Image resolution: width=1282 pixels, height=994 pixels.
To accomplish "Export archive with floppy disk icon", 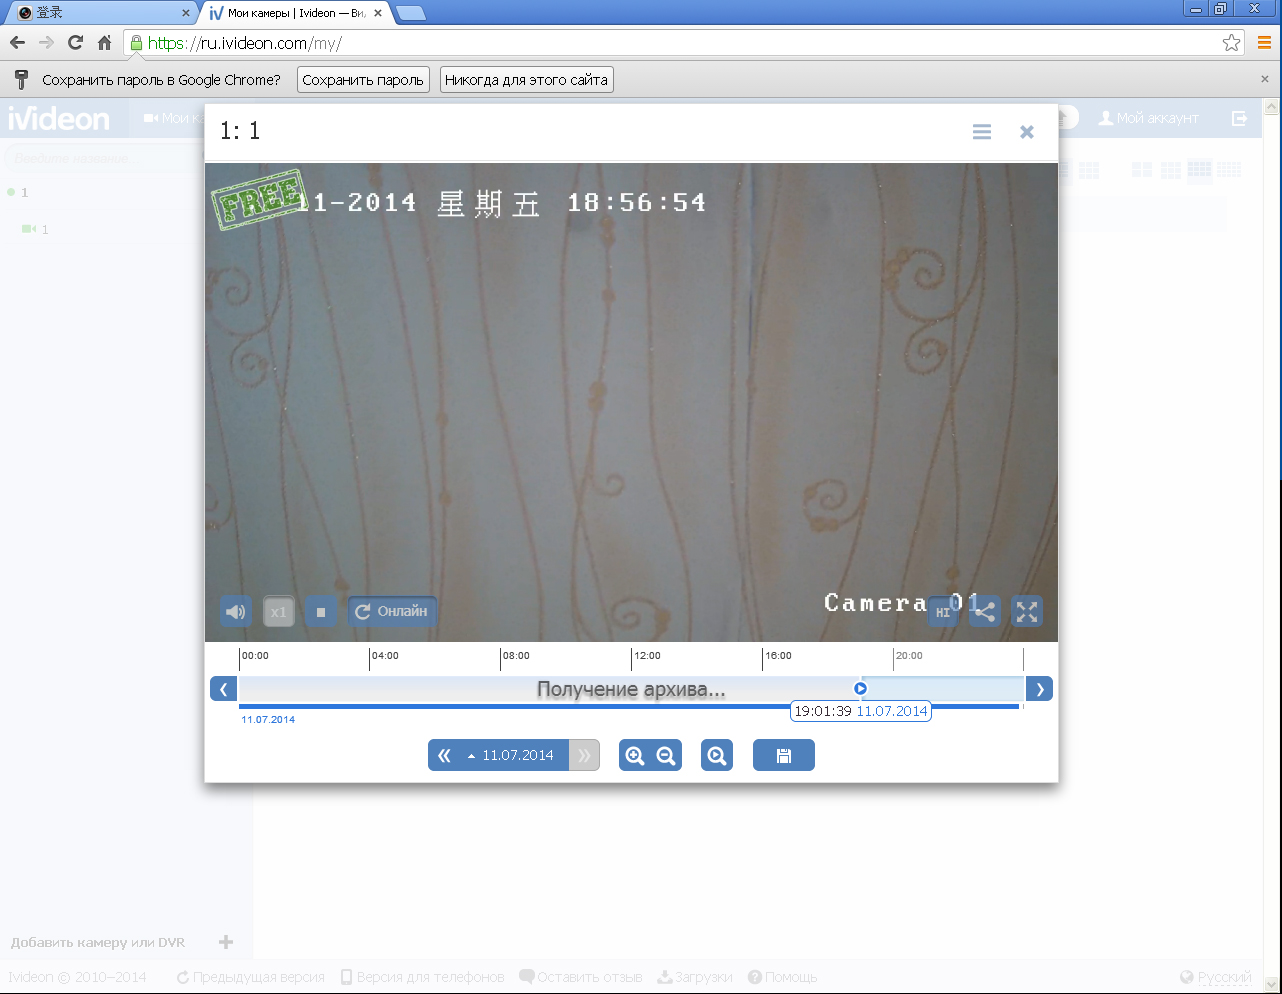I will click(784, 755).
